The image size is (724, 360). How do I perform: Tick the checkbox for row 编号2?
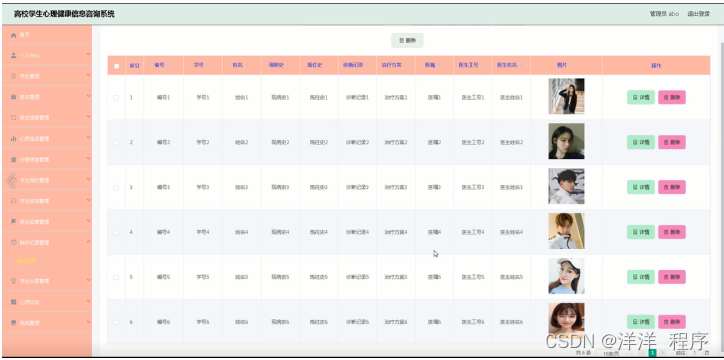click(116, 143)
